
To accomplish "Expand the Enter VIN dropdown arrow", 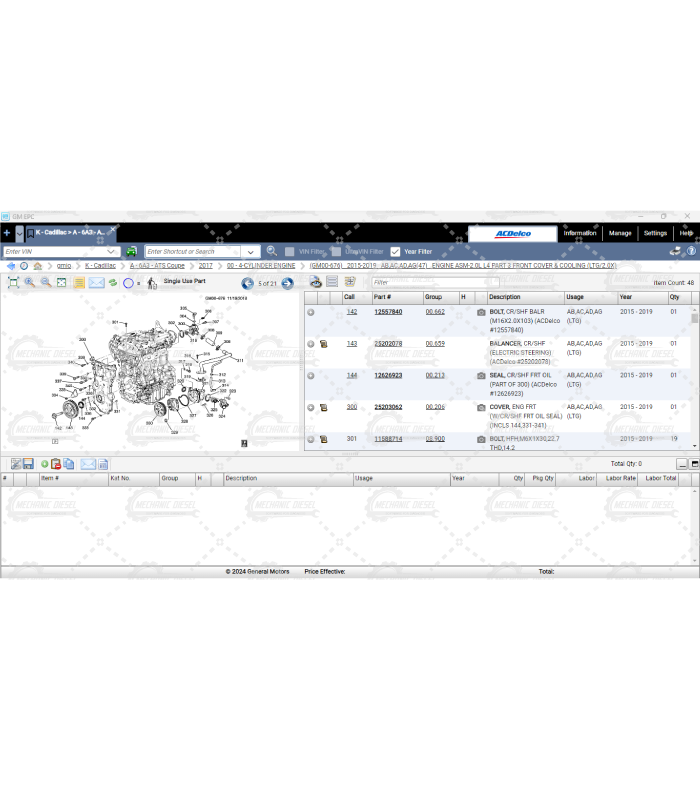I will pos(113,252).
